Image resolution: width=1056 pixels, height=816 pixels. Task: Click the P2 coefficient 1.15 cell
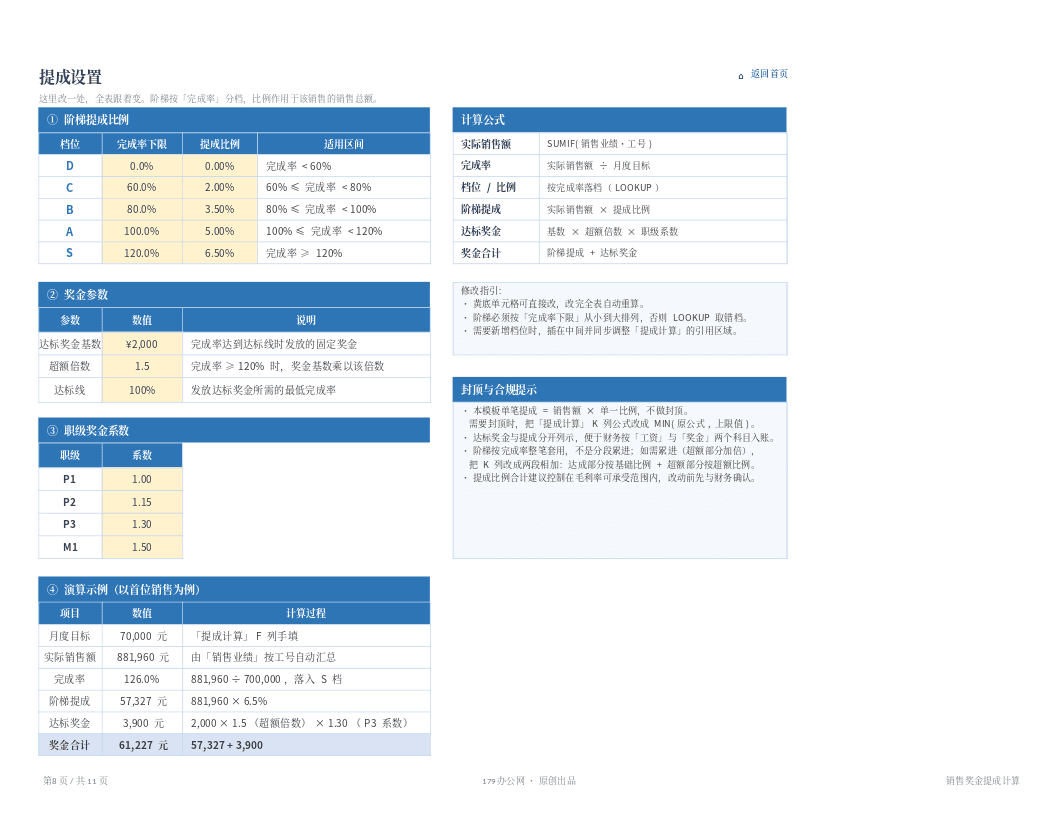pyautogui.click(x=142, y=502)
